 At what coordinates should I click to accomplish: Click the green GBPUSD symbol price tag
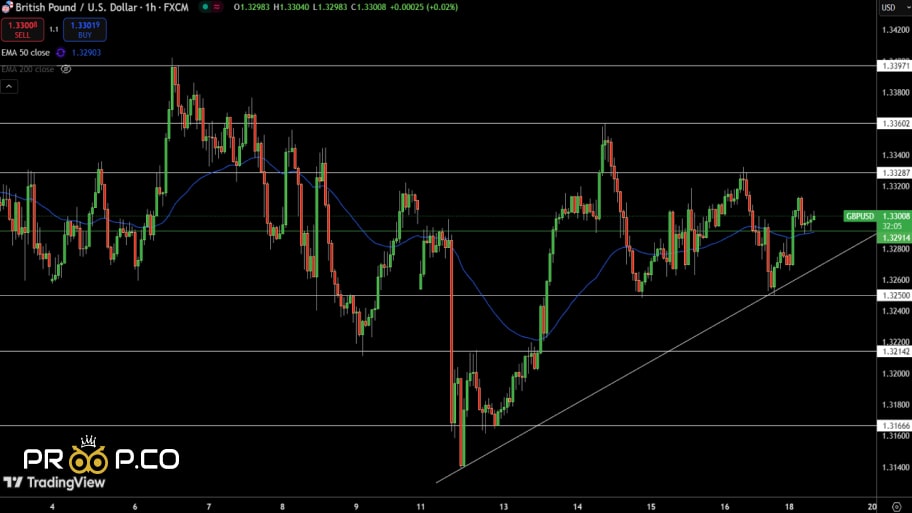(x=860, y=216)
